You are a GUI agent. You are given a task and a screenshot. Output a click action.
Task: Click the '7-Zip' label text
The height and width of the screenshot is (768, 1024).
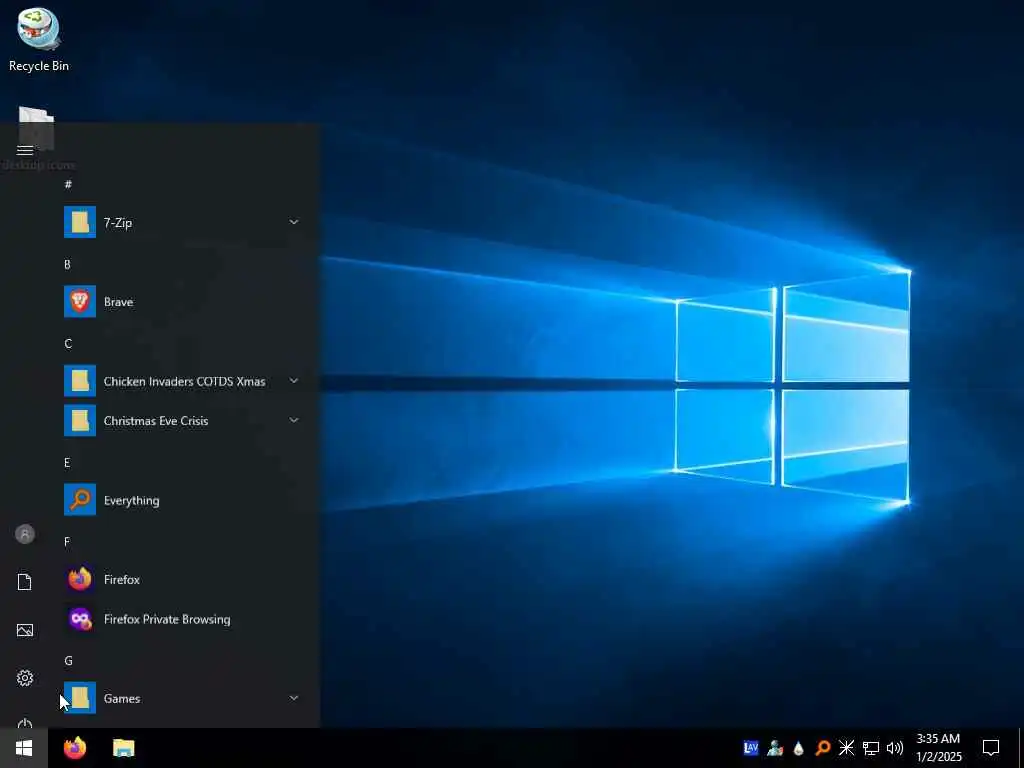click(118, 223)
